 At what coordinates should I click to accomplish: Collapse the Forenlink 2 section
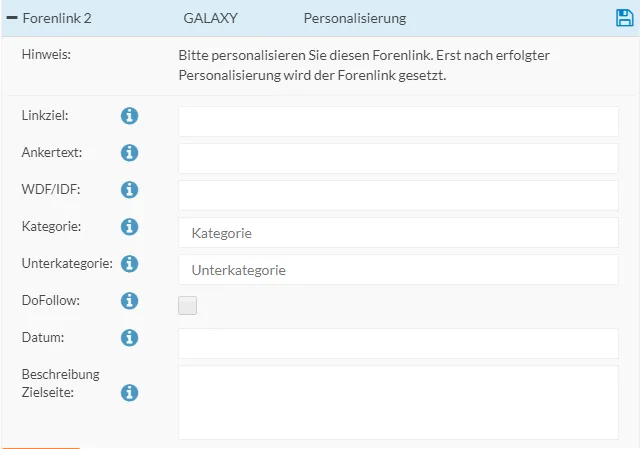pos(12,18)
